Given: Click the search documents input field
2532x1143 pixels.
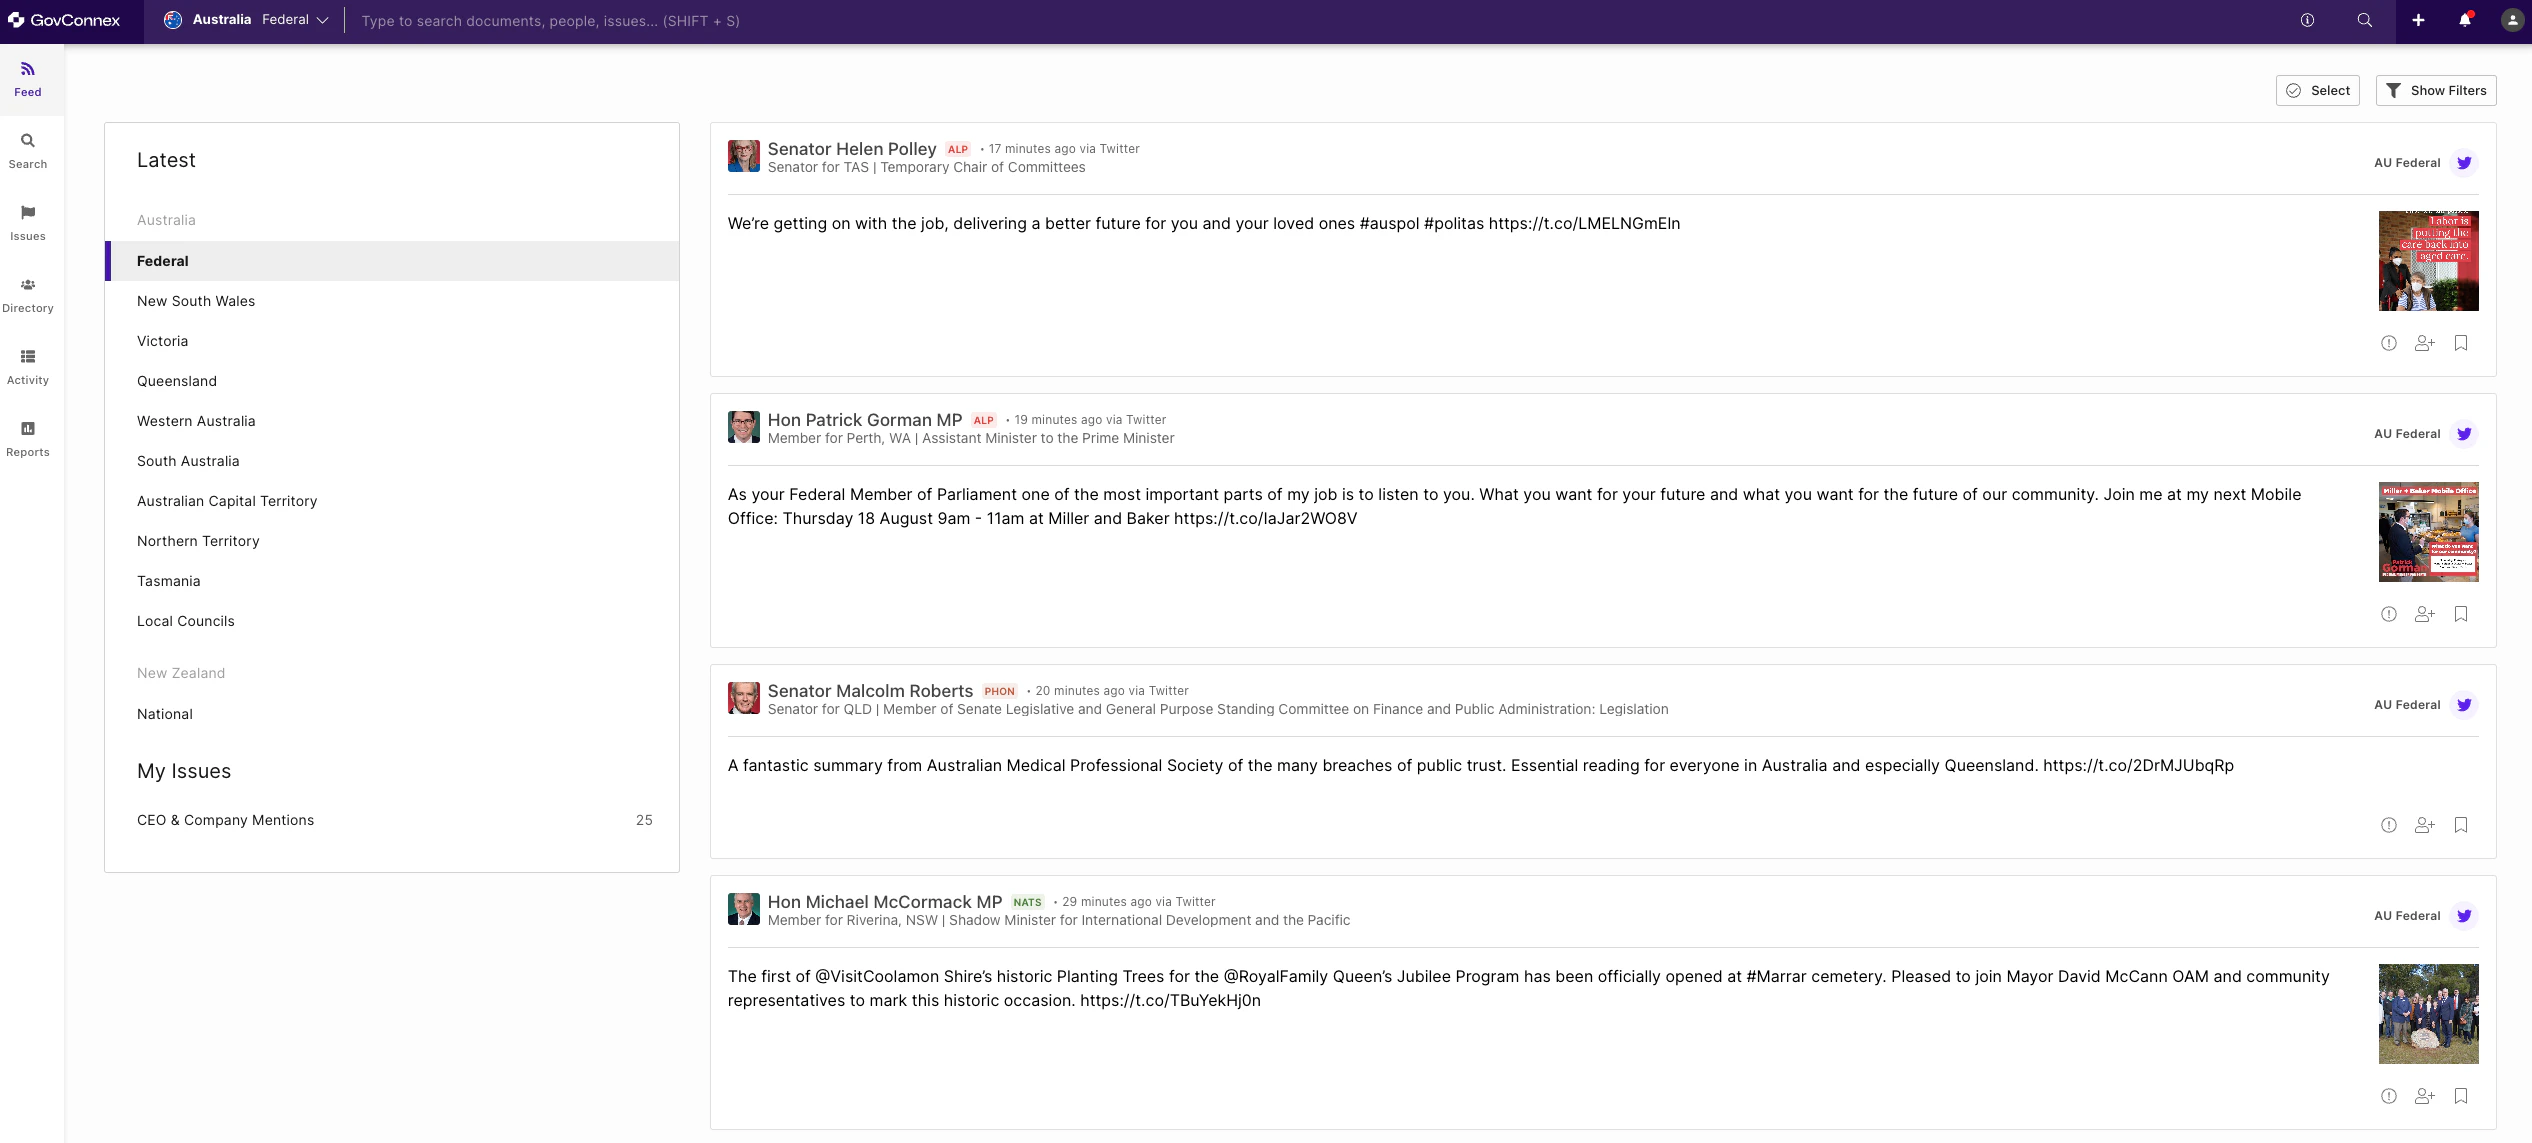Looking at the screenshot, I should pyautogui.click(x=800, y=21).
